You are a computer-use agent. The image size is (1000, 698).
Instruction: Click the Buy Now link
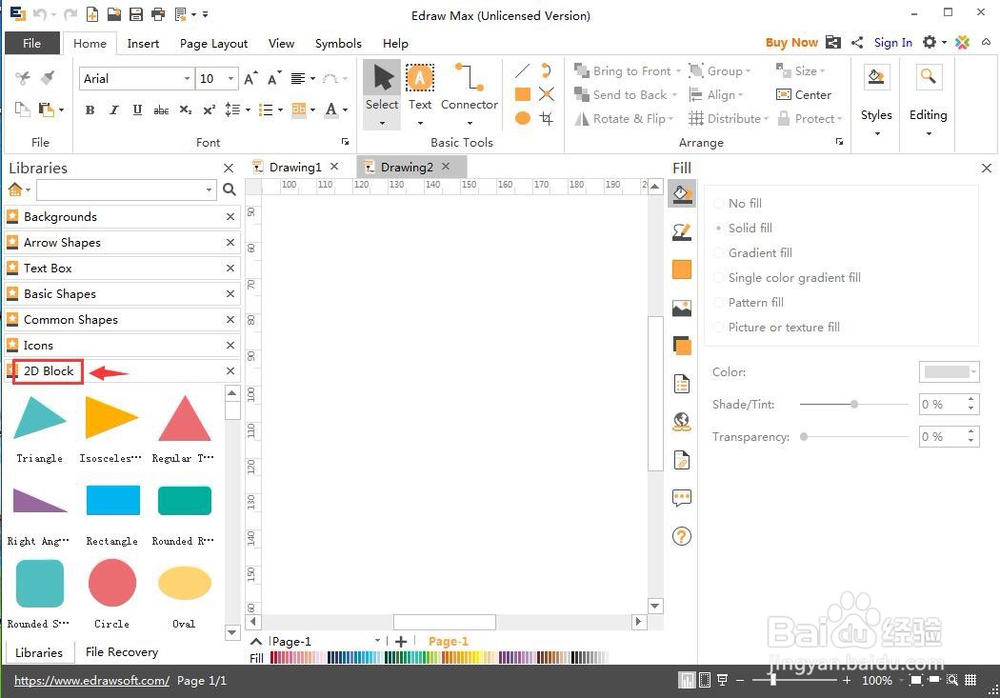(x=791, y=42)
